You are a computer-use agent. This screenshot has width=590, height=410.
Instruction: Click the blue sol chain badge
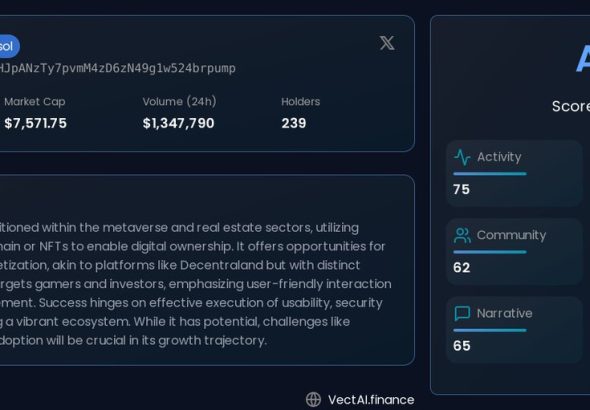pos(8,46)
